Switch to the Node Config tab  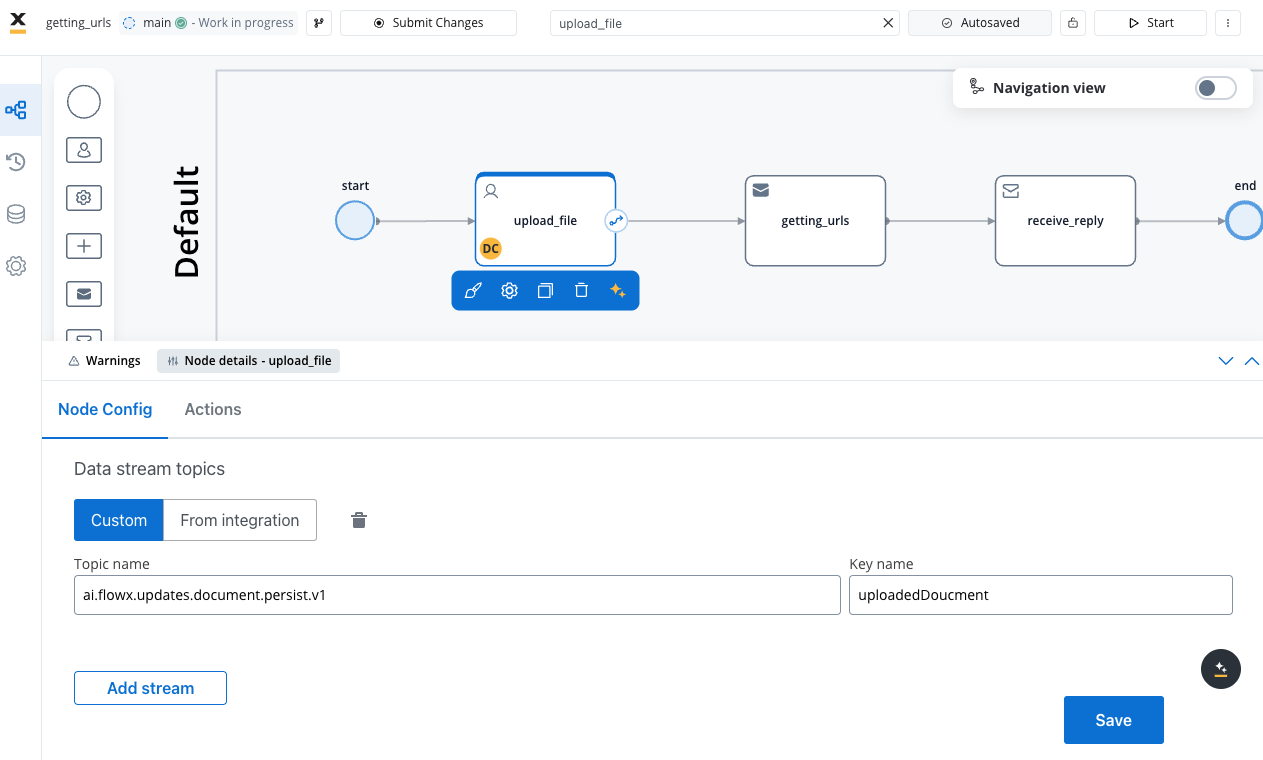(105, 409)
